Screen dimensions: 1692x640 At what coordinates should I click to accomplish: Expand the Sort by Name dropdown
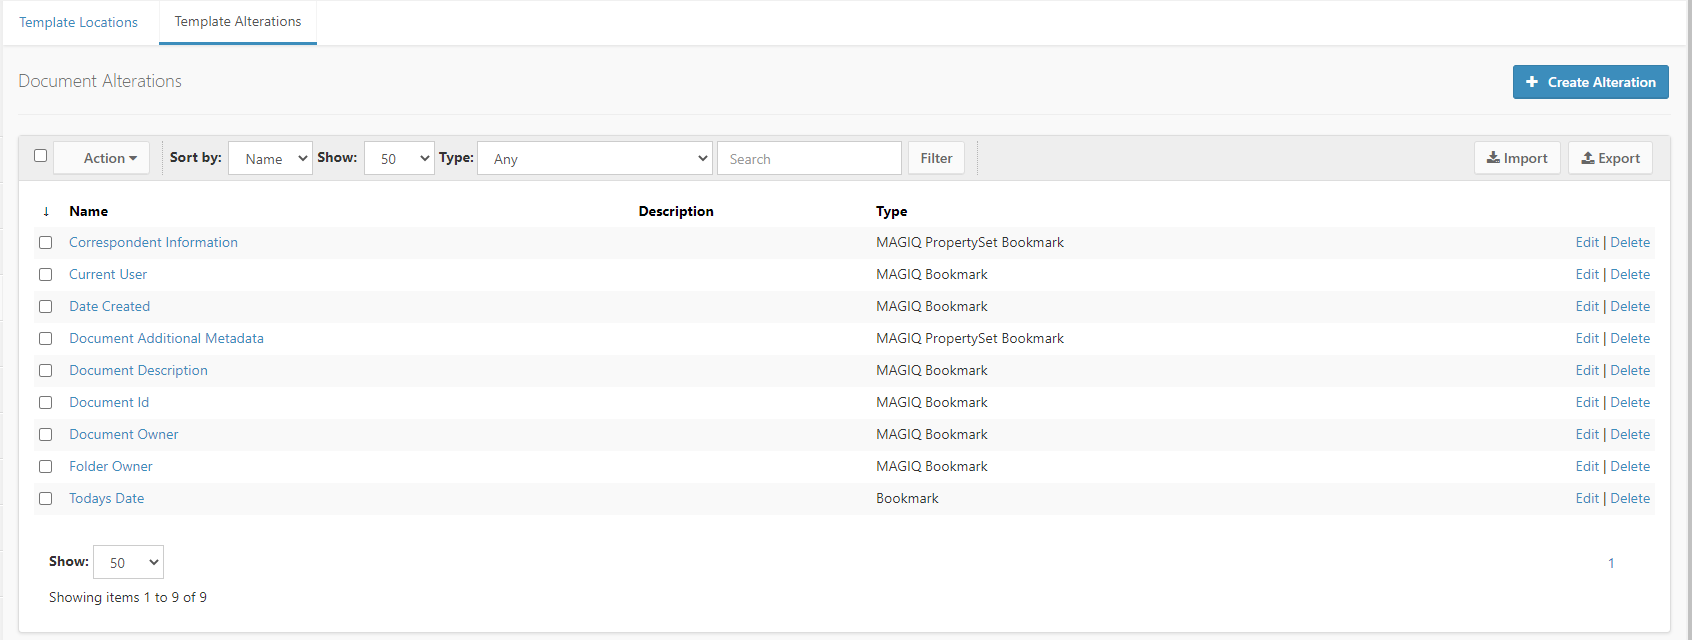[270, 158]
